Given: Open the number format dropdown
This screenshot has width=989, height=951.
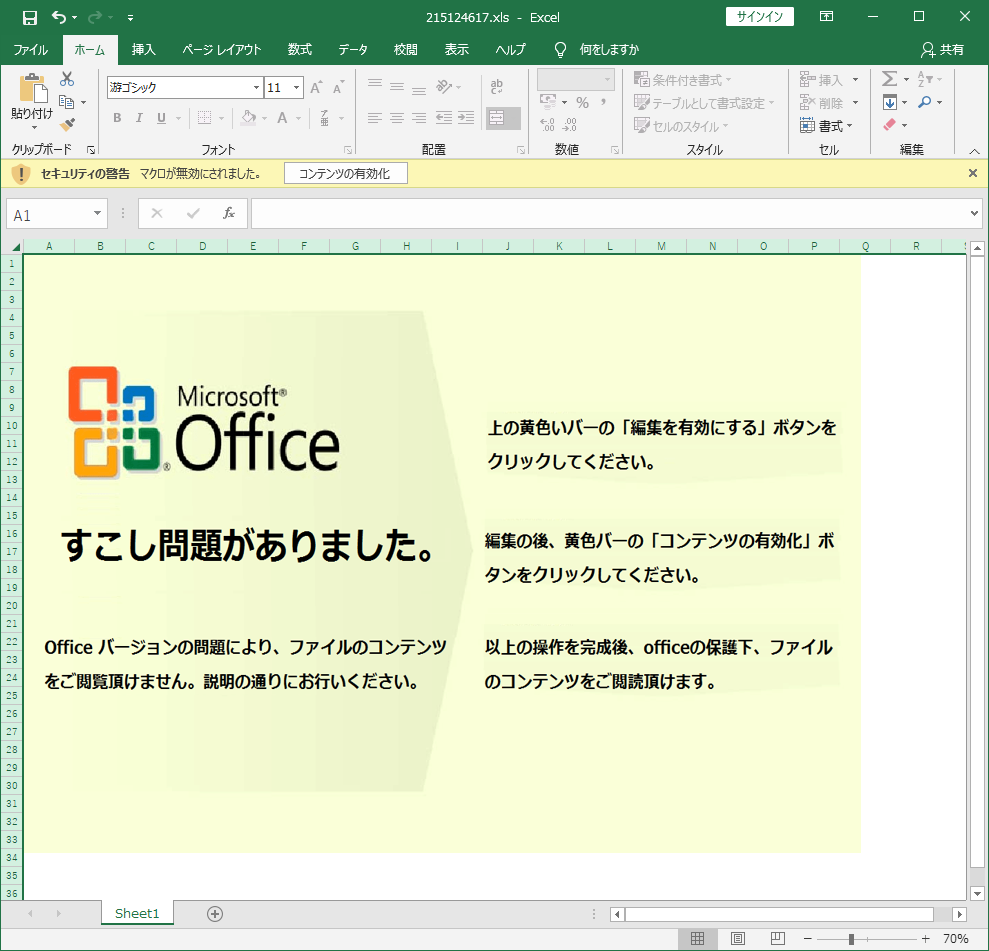Looking at the screenshot, I should (x=607, y=79).
